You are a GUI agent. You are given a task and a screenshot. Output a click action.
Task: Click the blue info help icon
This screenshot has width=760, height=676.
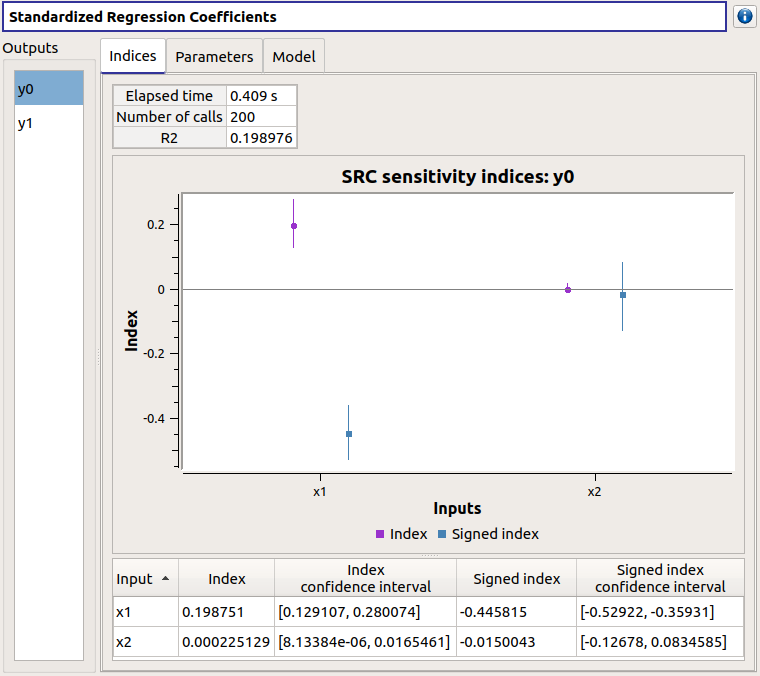[x=744, y=17]
